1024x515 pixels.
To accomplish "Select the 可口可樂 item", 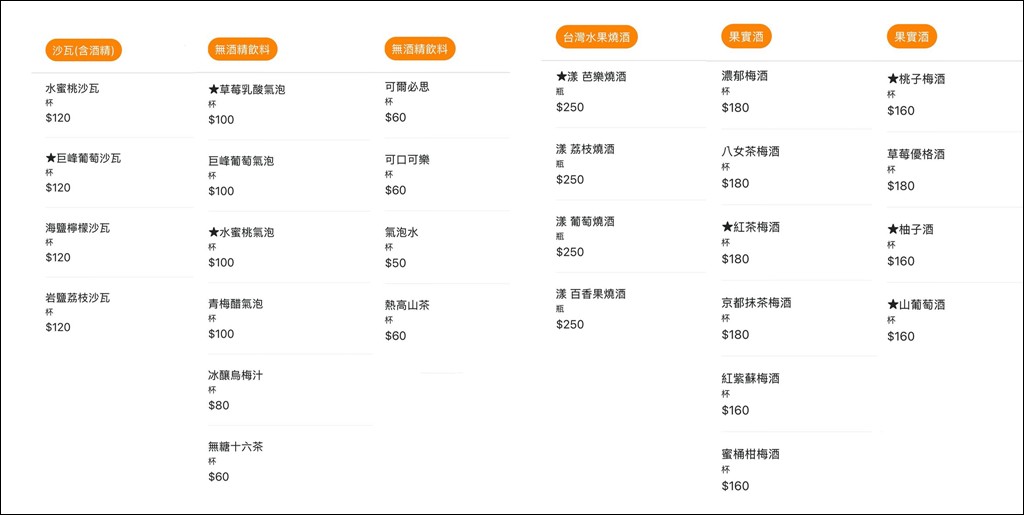I will click(x=408, y=160).
